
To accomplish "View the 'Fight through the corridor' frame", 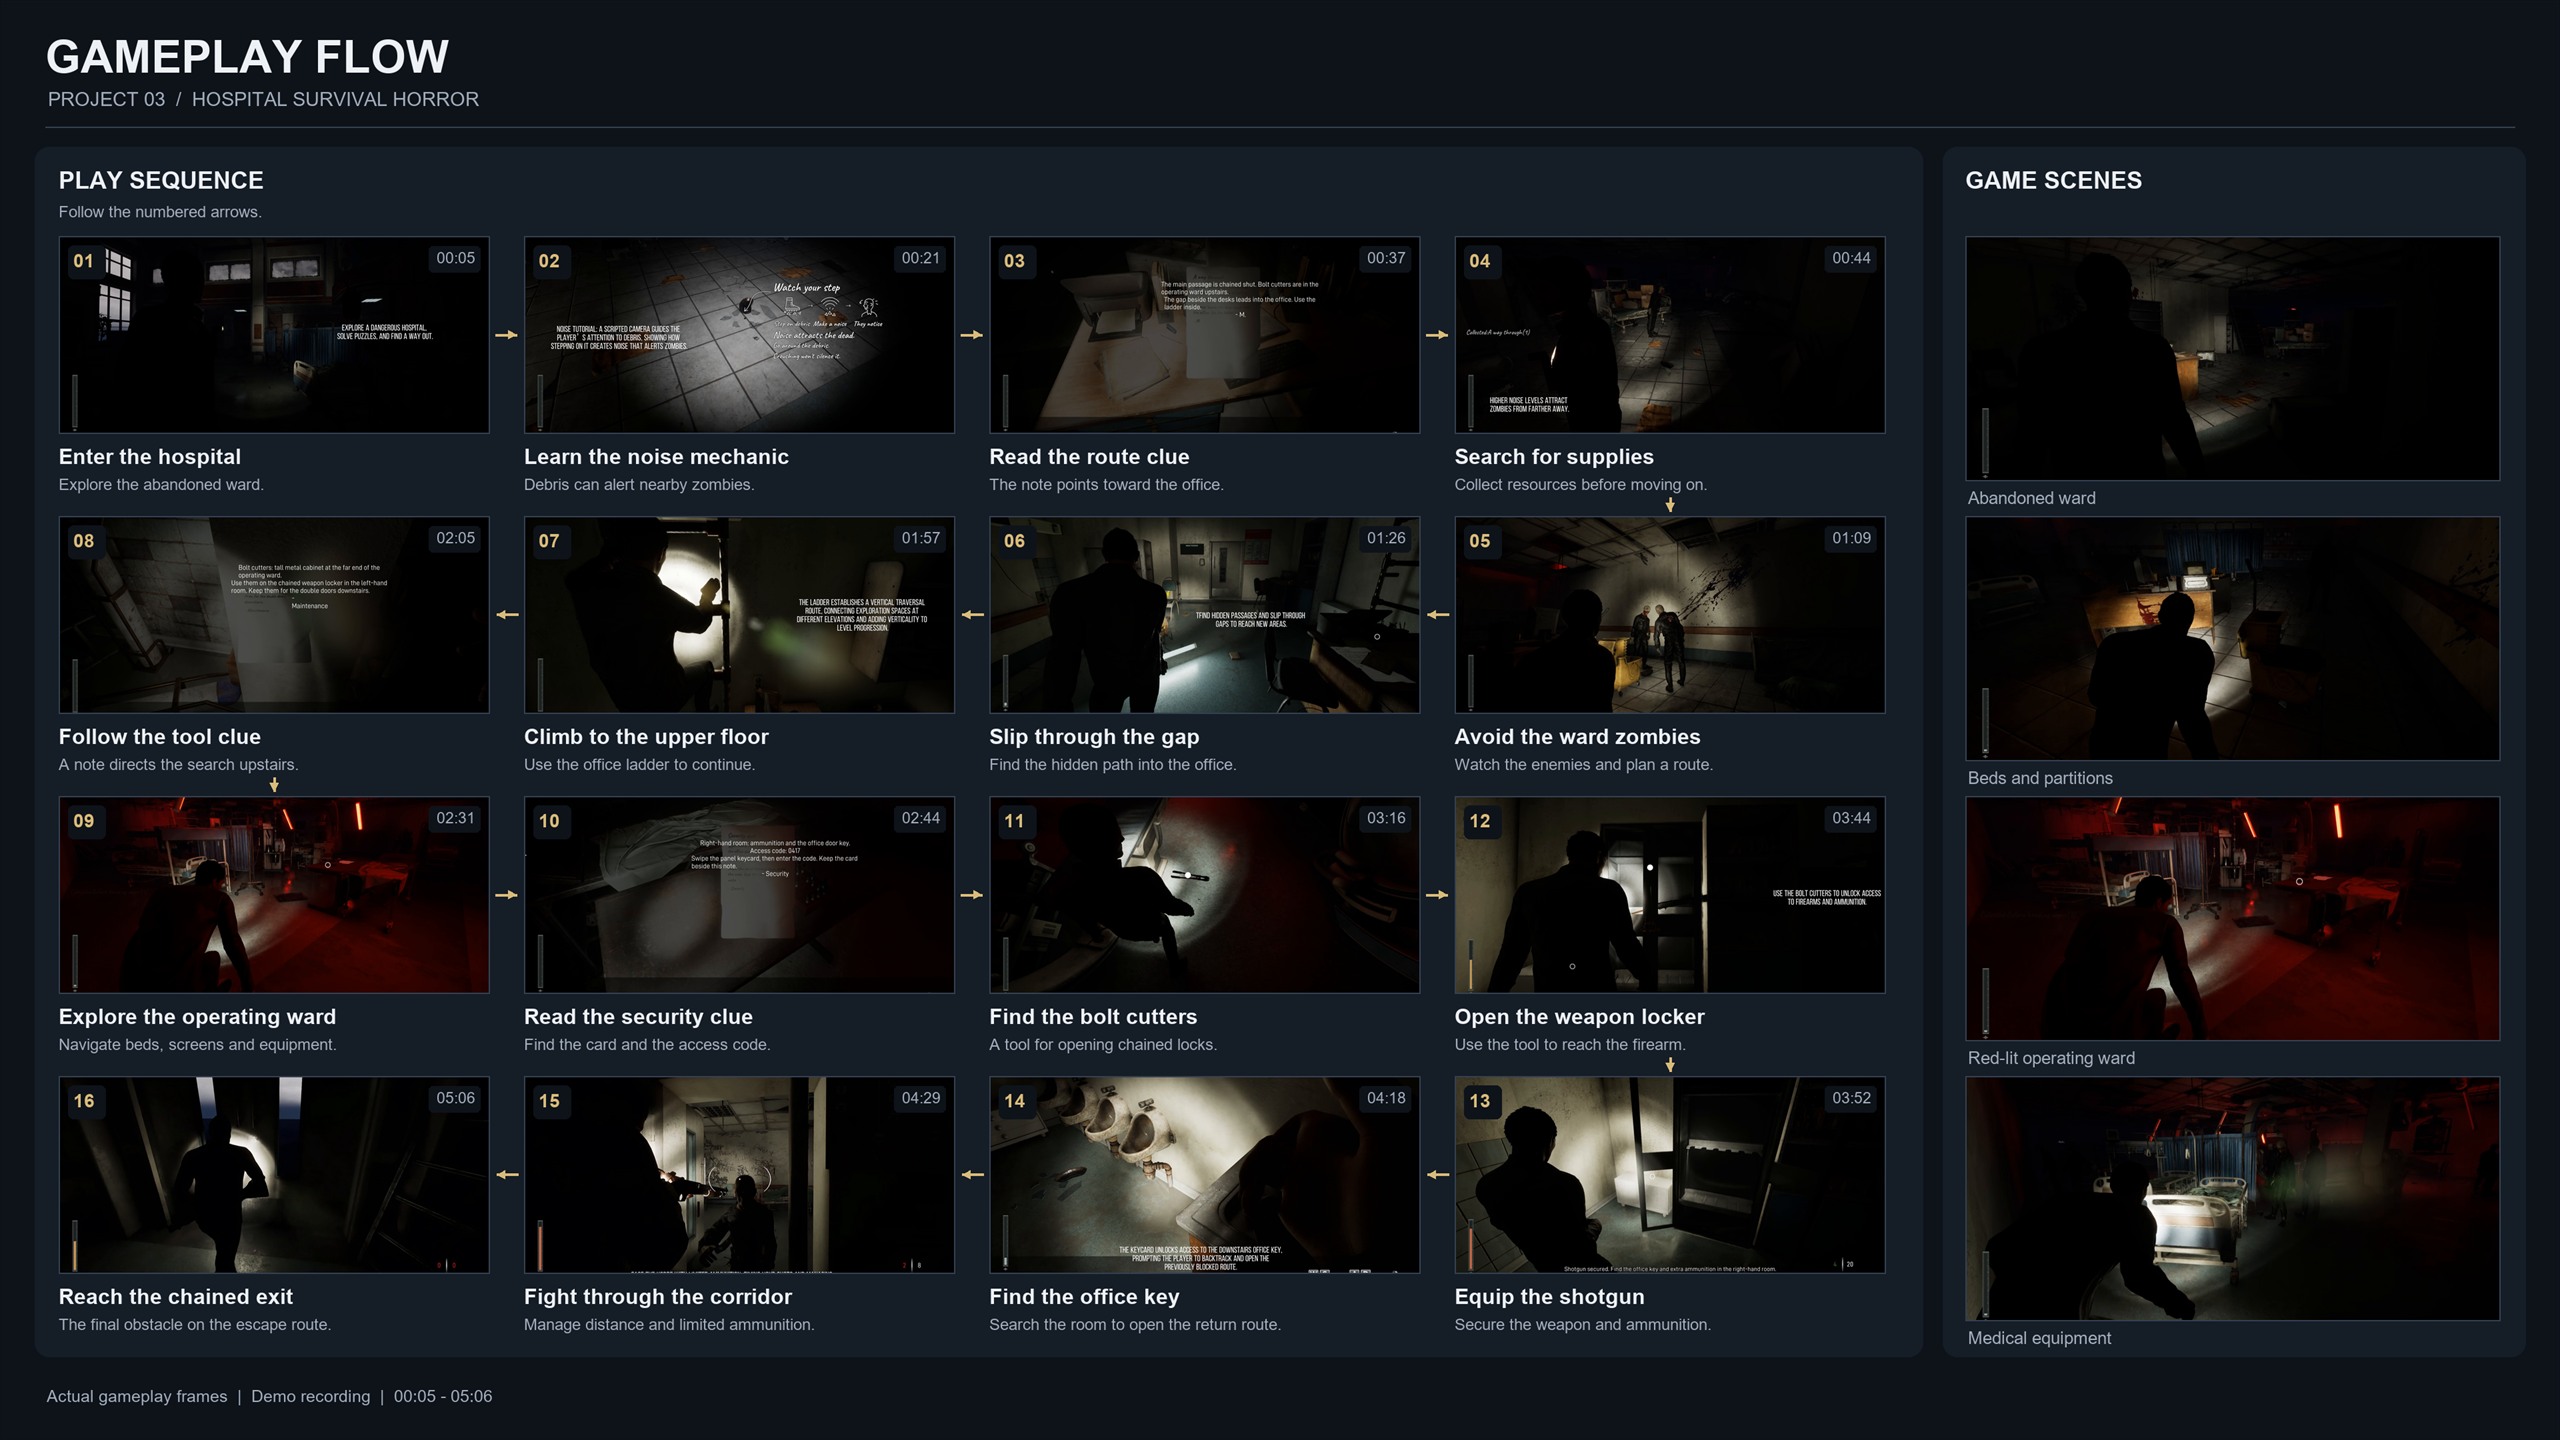I will tap(739, 1175).
